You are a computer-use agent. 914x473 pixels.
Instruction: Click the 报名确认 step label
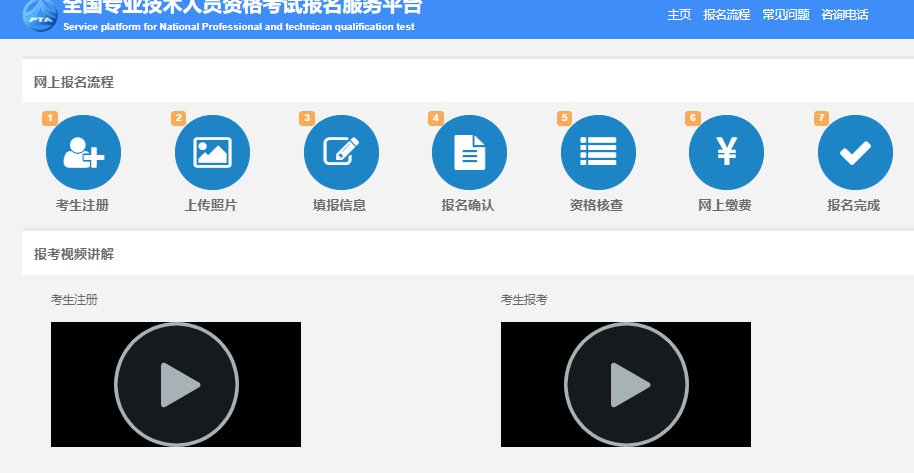[468, 205]
